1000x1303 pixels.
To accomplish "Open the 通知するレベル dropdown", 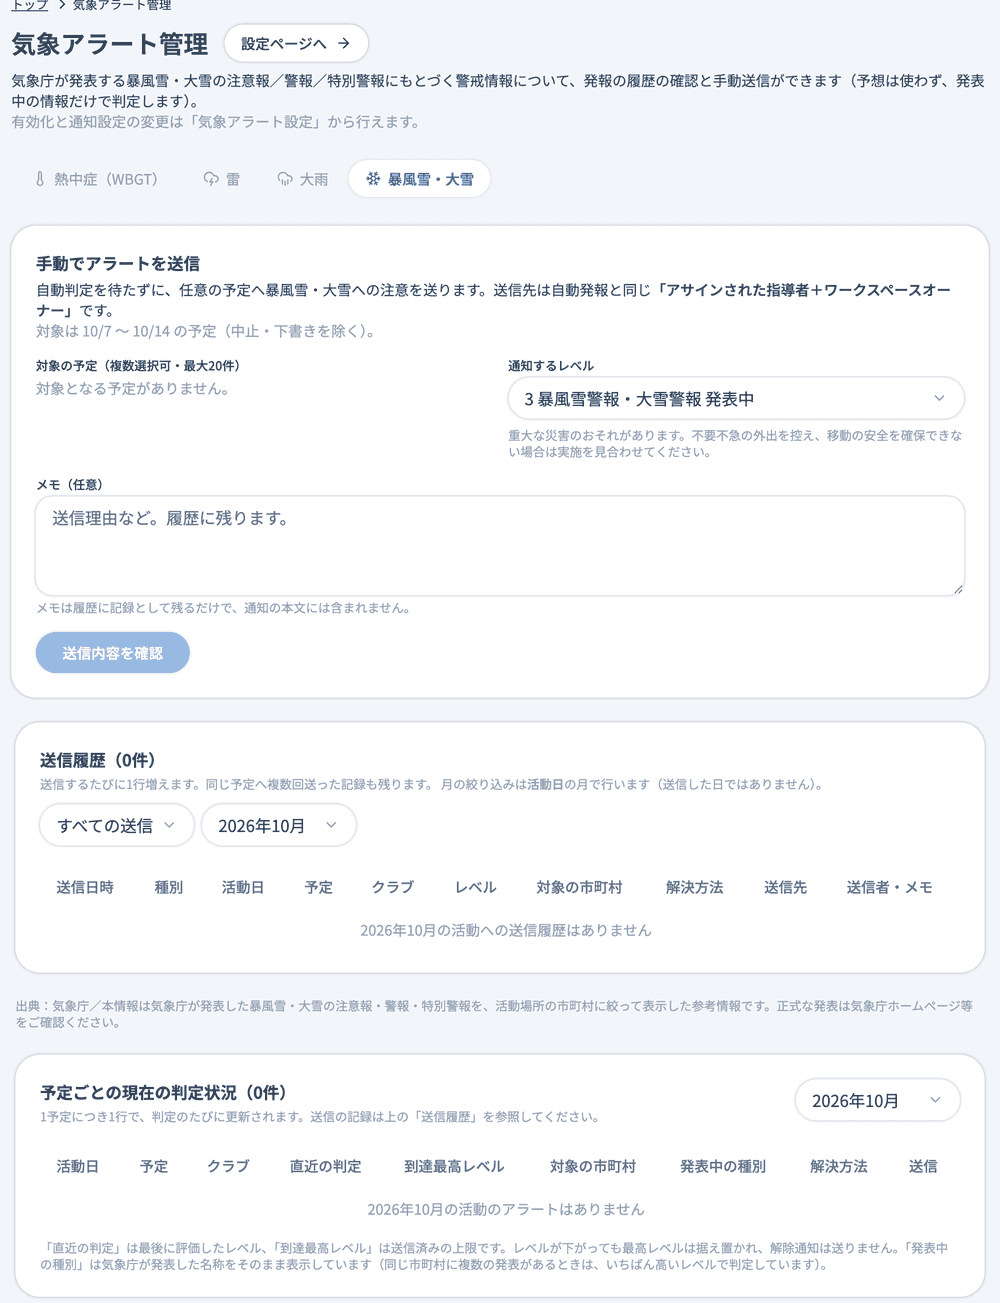I will point(736,399).
